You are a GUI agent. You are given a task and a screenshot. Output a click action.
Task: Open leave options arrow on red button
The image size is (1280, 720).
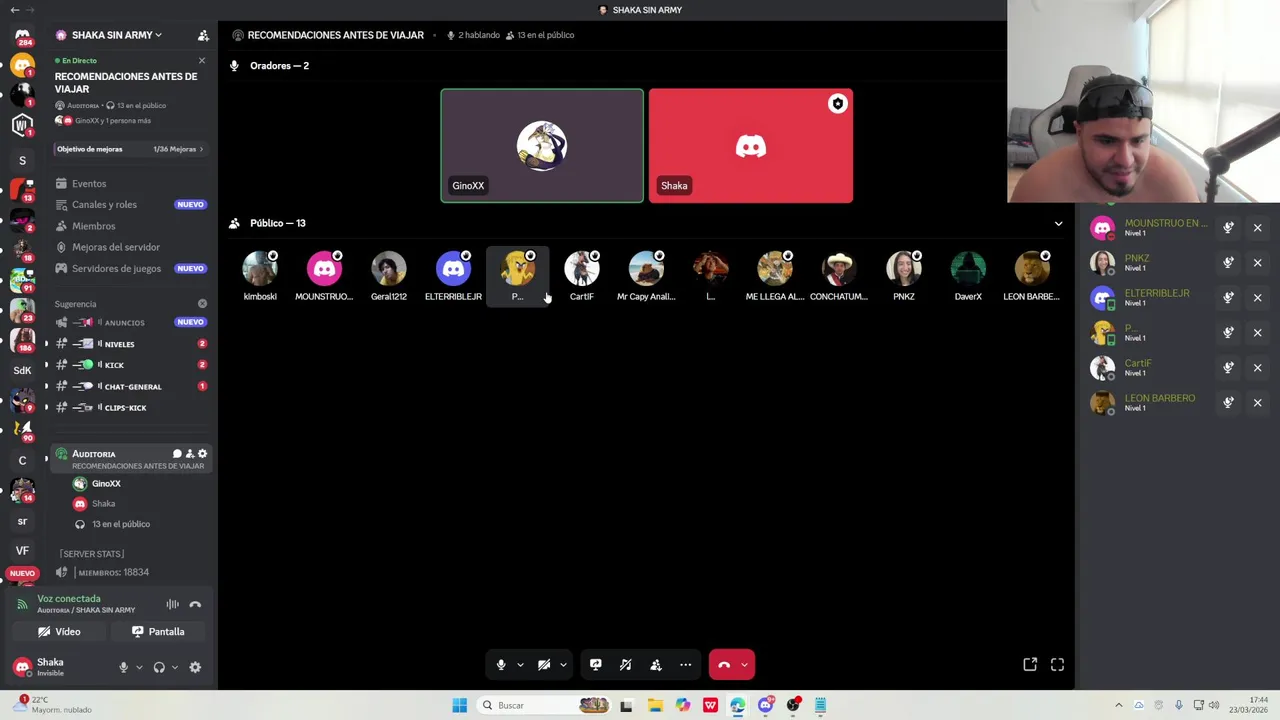click(x=744, y=664)
